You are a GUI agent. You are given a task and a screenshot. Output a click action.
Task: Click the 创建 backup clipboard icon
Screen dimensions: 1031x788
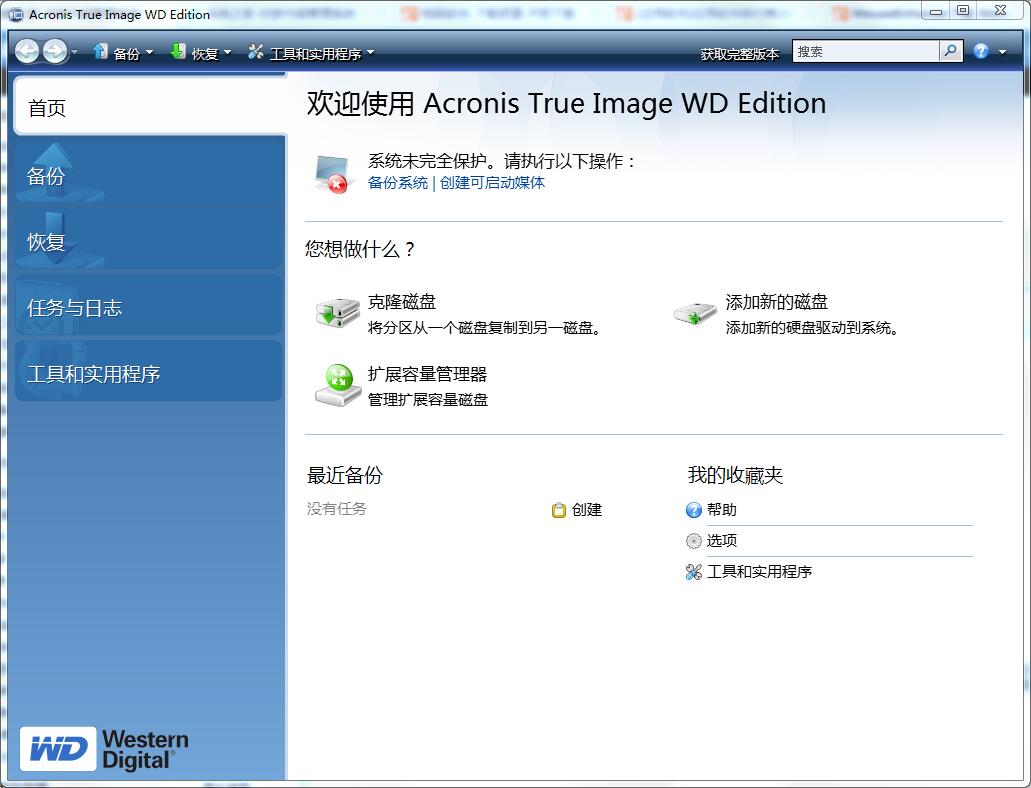pos(558,510)
